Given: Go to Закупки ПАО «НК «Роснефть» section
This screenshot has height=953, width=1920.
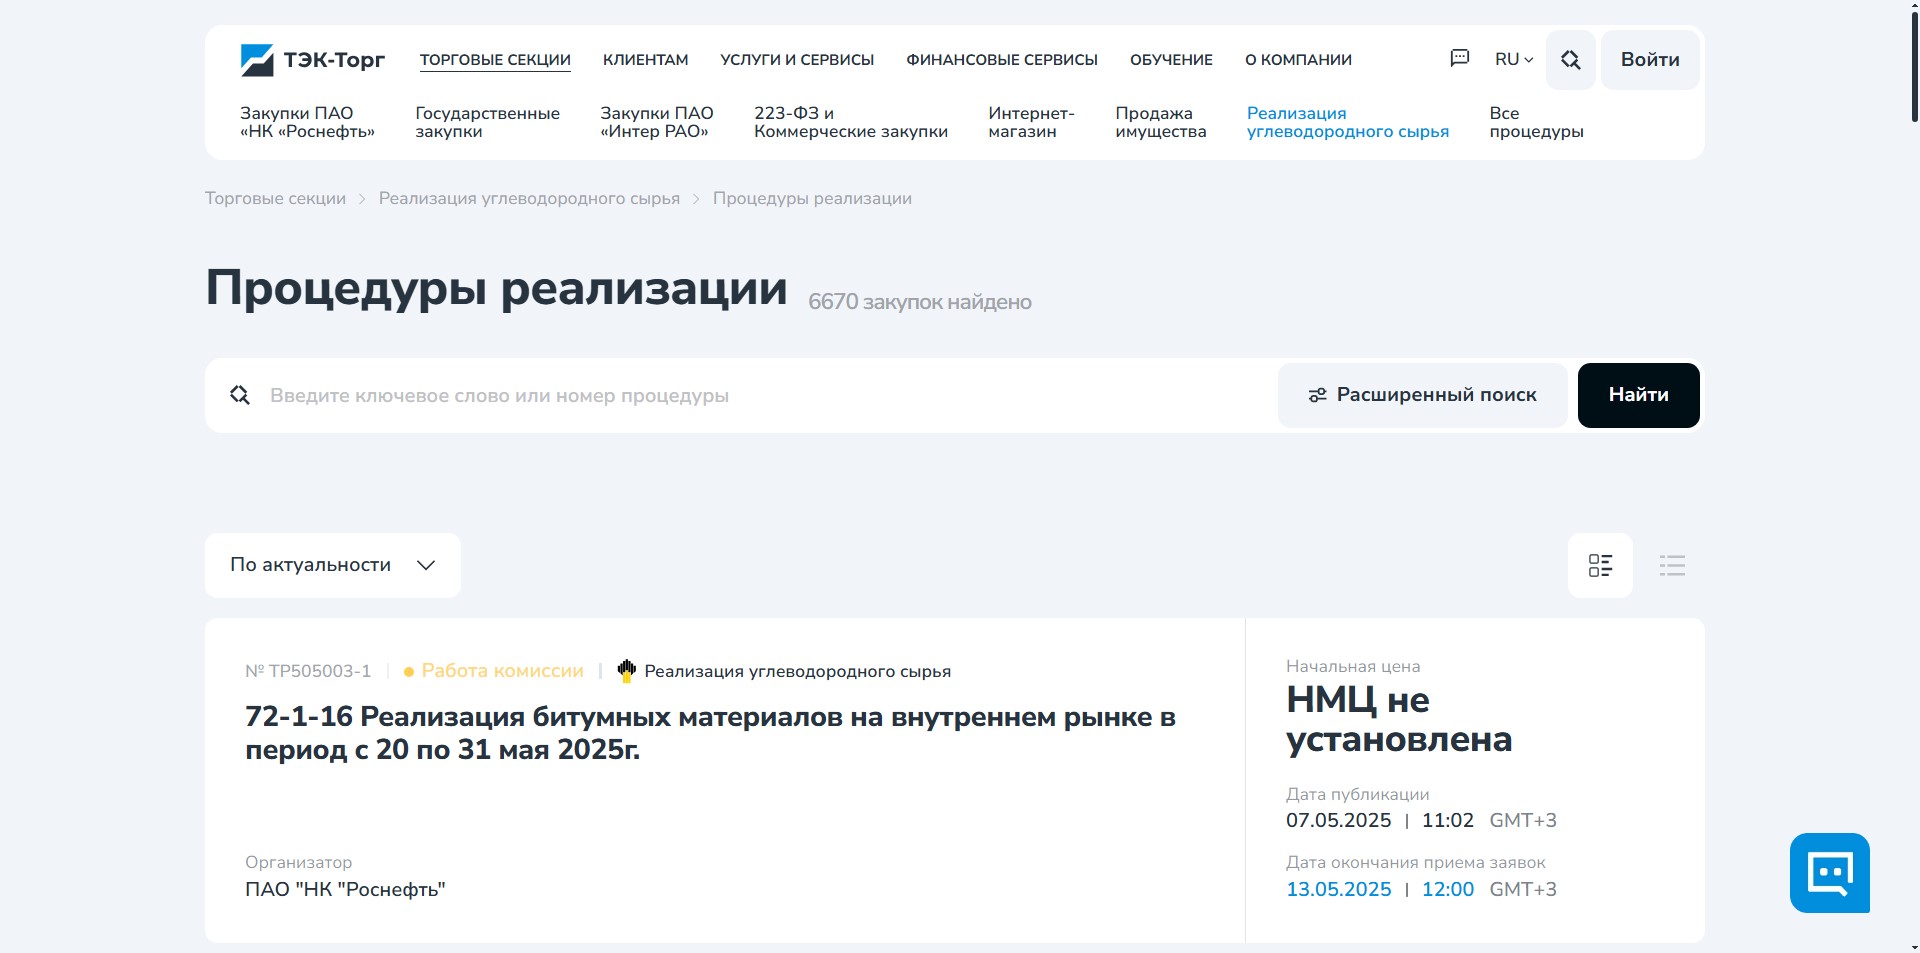Looking at the screenshot, I should coord(307,122).
